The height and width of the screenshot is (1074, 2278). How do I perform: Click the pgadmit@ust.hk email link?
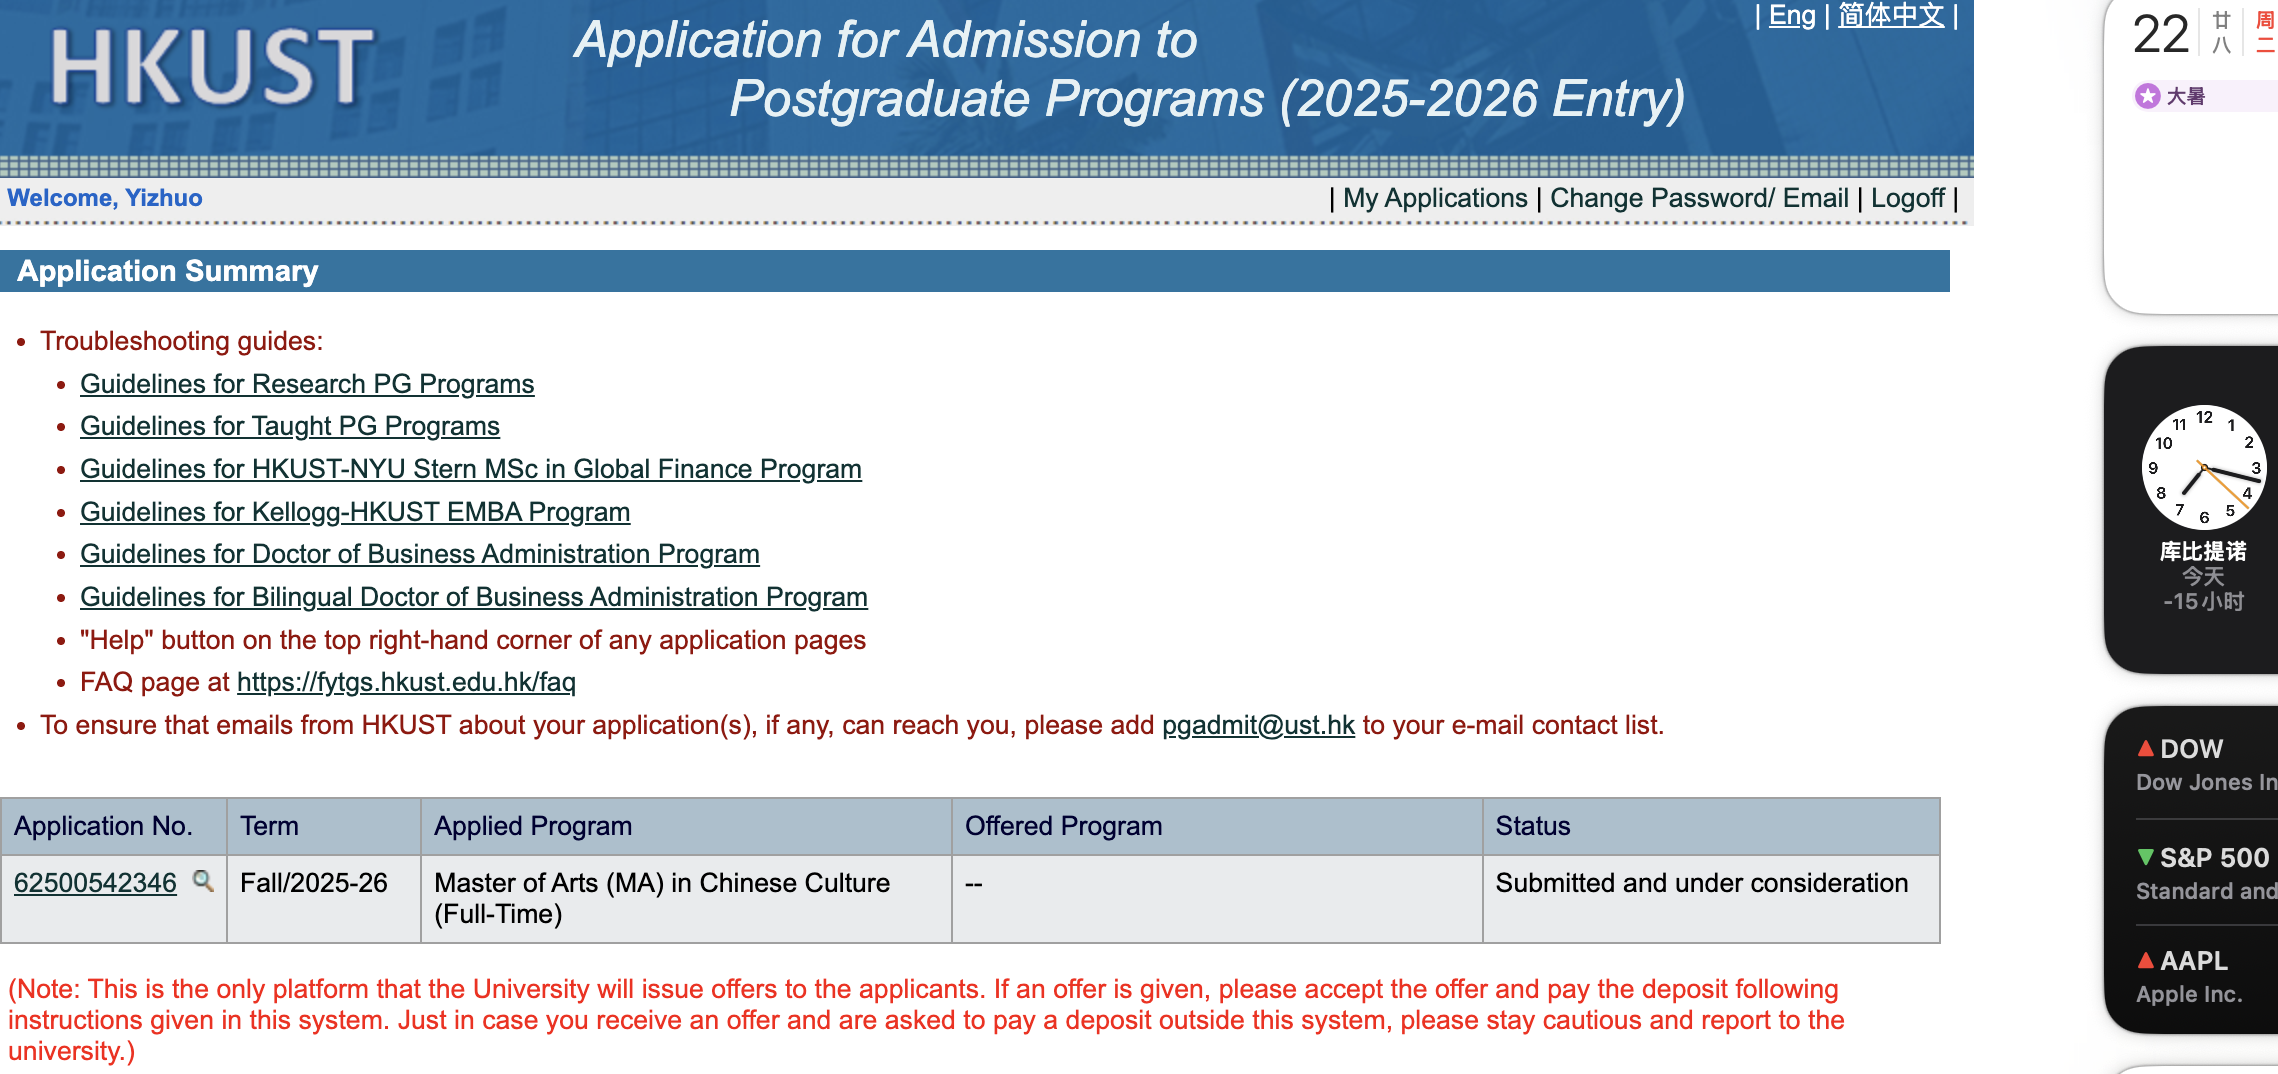pos(1258,725)
